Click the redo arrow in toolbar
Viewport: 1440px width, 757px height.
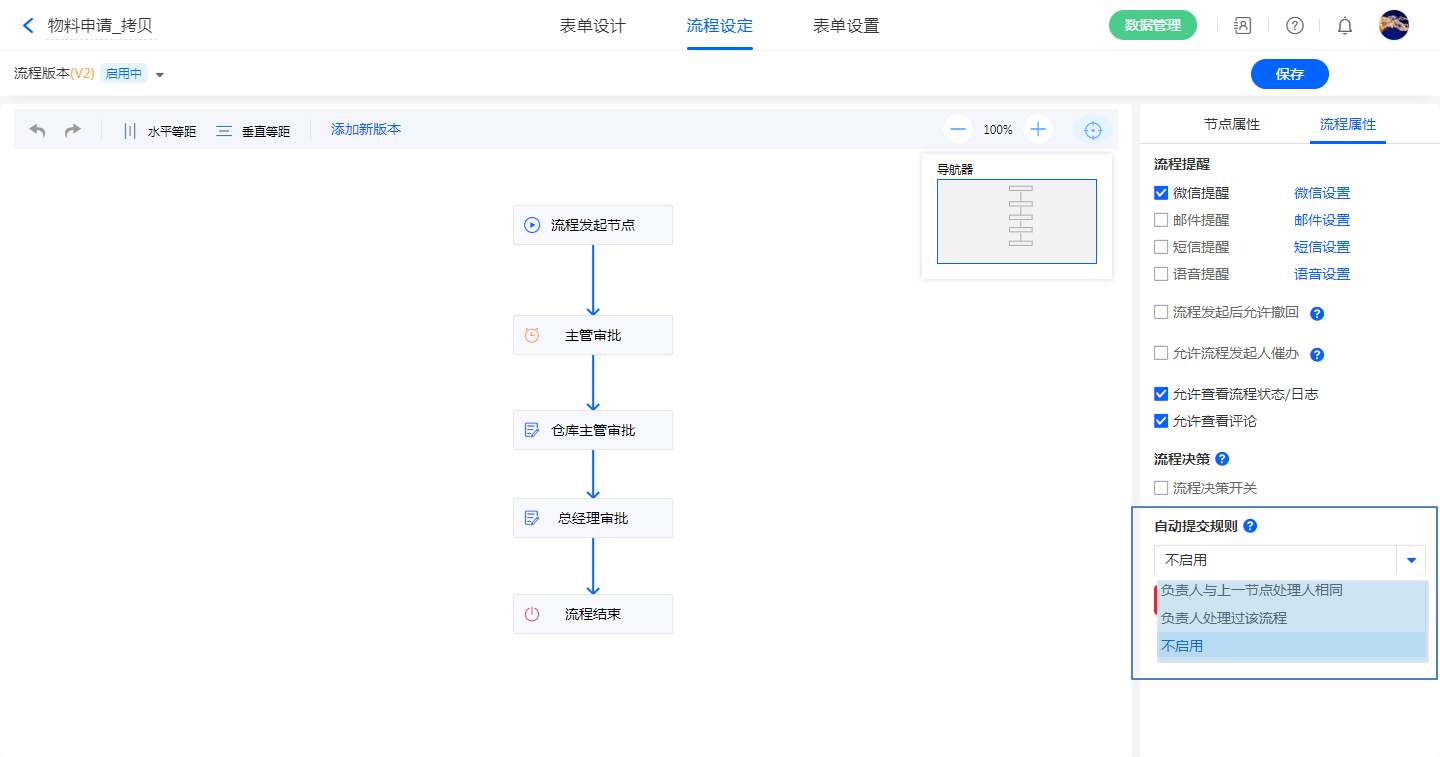[x=73, y=131]
